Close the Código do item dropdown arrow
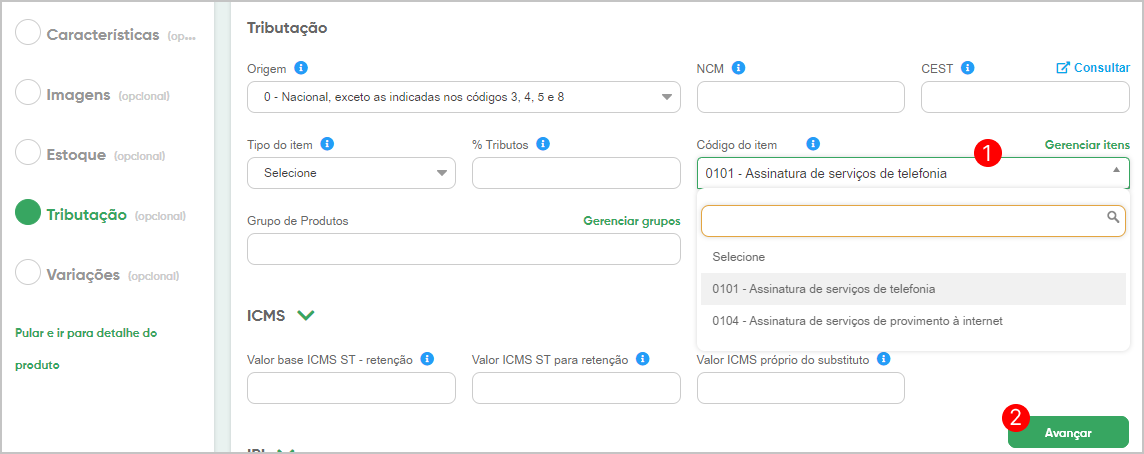Image resolution: width=1144 pixels, height=454 pixels. pyautogui.click(x=1116, y=170)
